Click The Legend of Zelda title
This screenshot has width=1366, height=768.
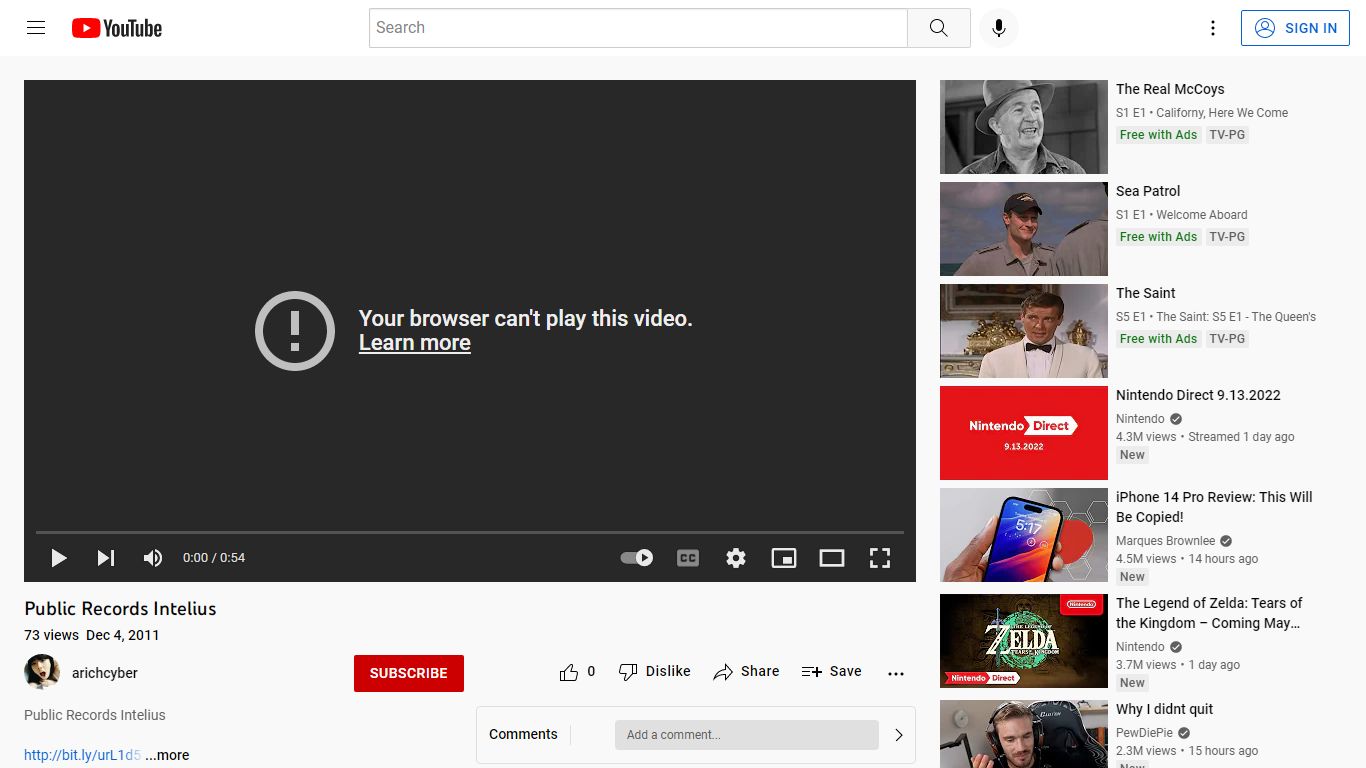click(x=1209, y=613)
